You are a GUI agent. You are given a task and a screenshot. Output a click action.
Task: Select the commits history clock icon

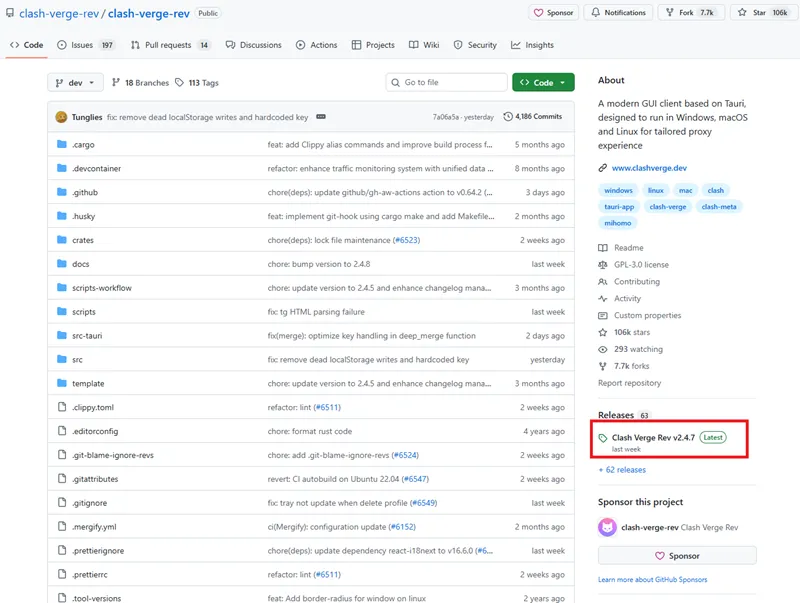coord(508,116)
